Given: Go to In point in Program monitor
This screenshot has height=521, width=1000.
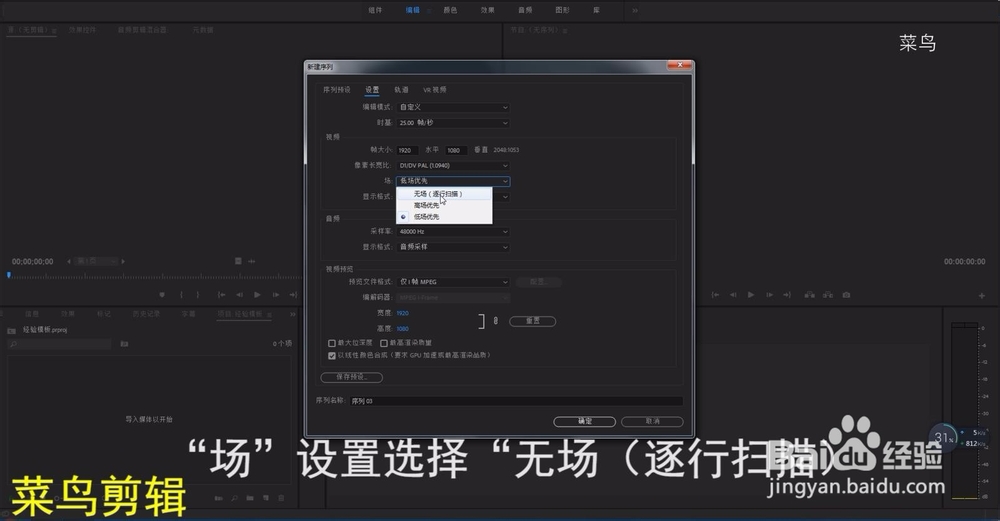Looking at the screenshot, I should click(x=716, y=295).
